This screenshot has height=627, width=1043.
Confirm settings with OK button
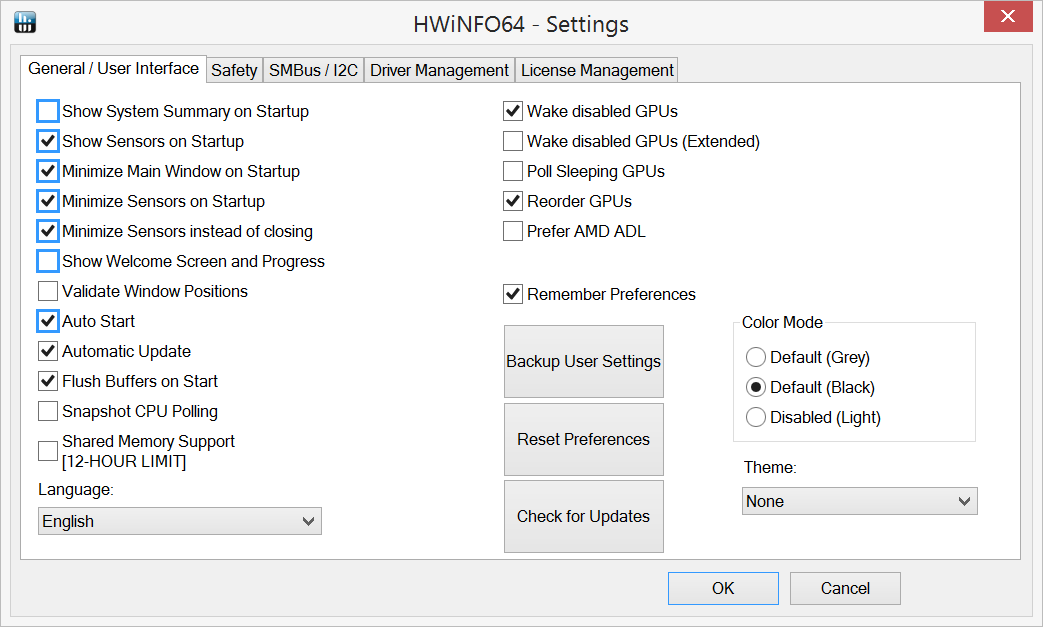pyautogui.click(x=723, y=588)
